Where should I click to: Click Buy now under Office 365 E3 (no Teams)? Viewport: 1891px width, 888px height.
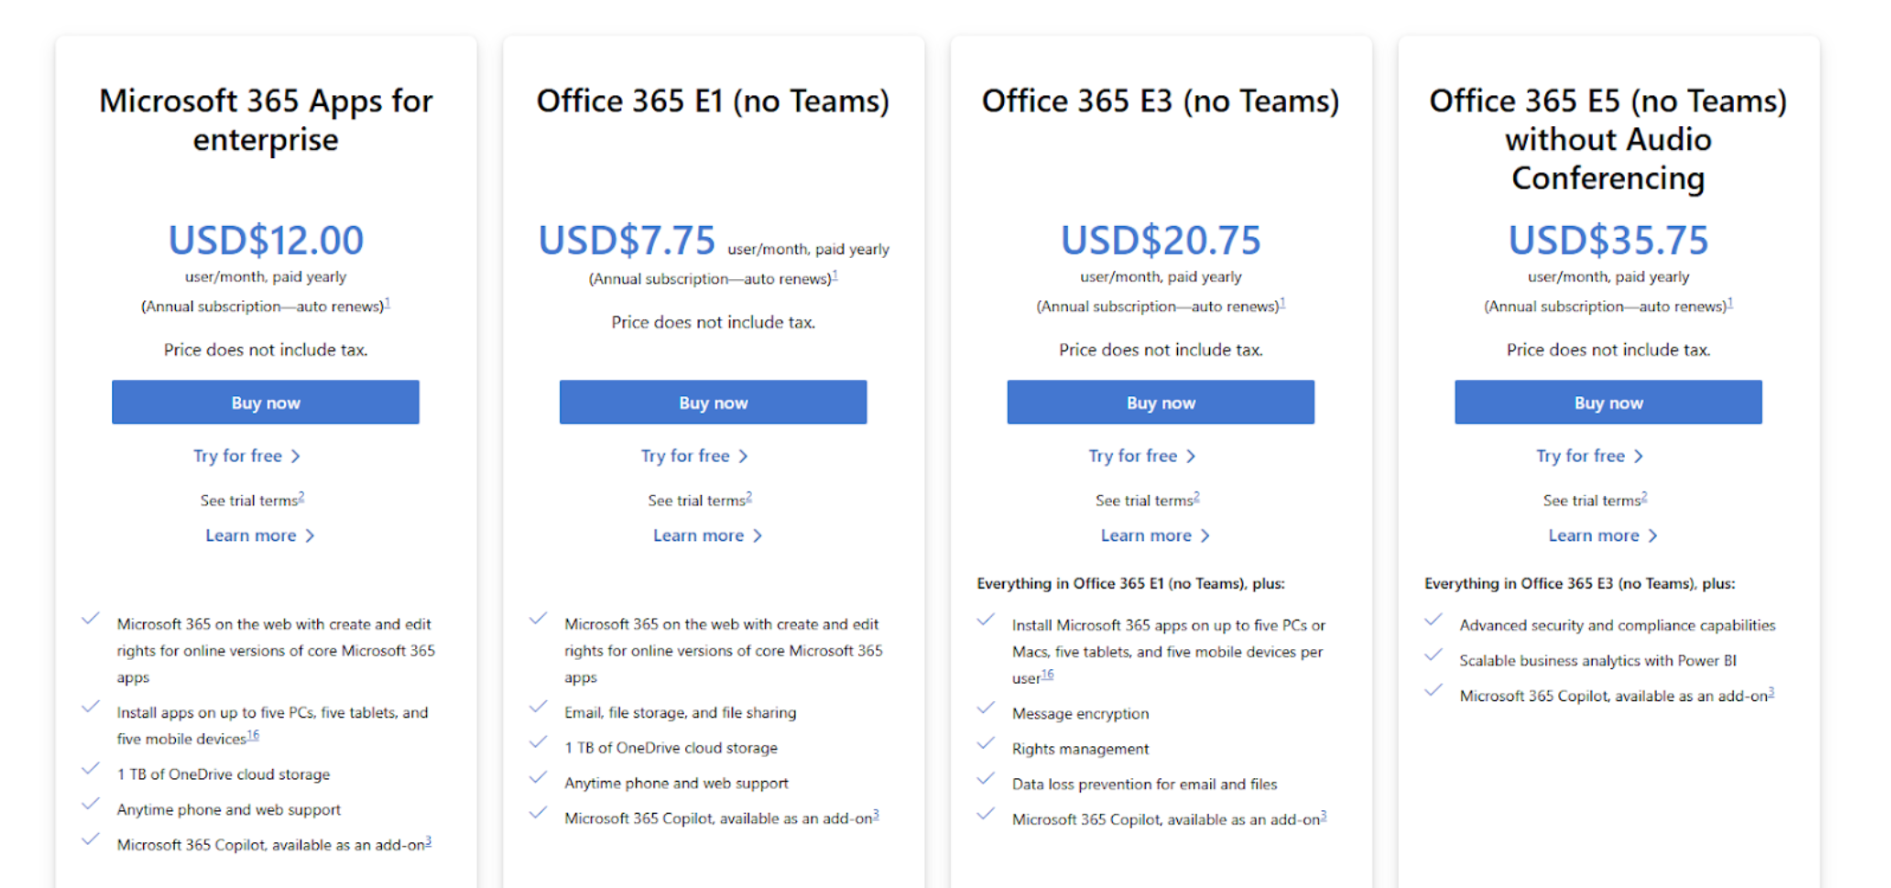[1159, 402]
